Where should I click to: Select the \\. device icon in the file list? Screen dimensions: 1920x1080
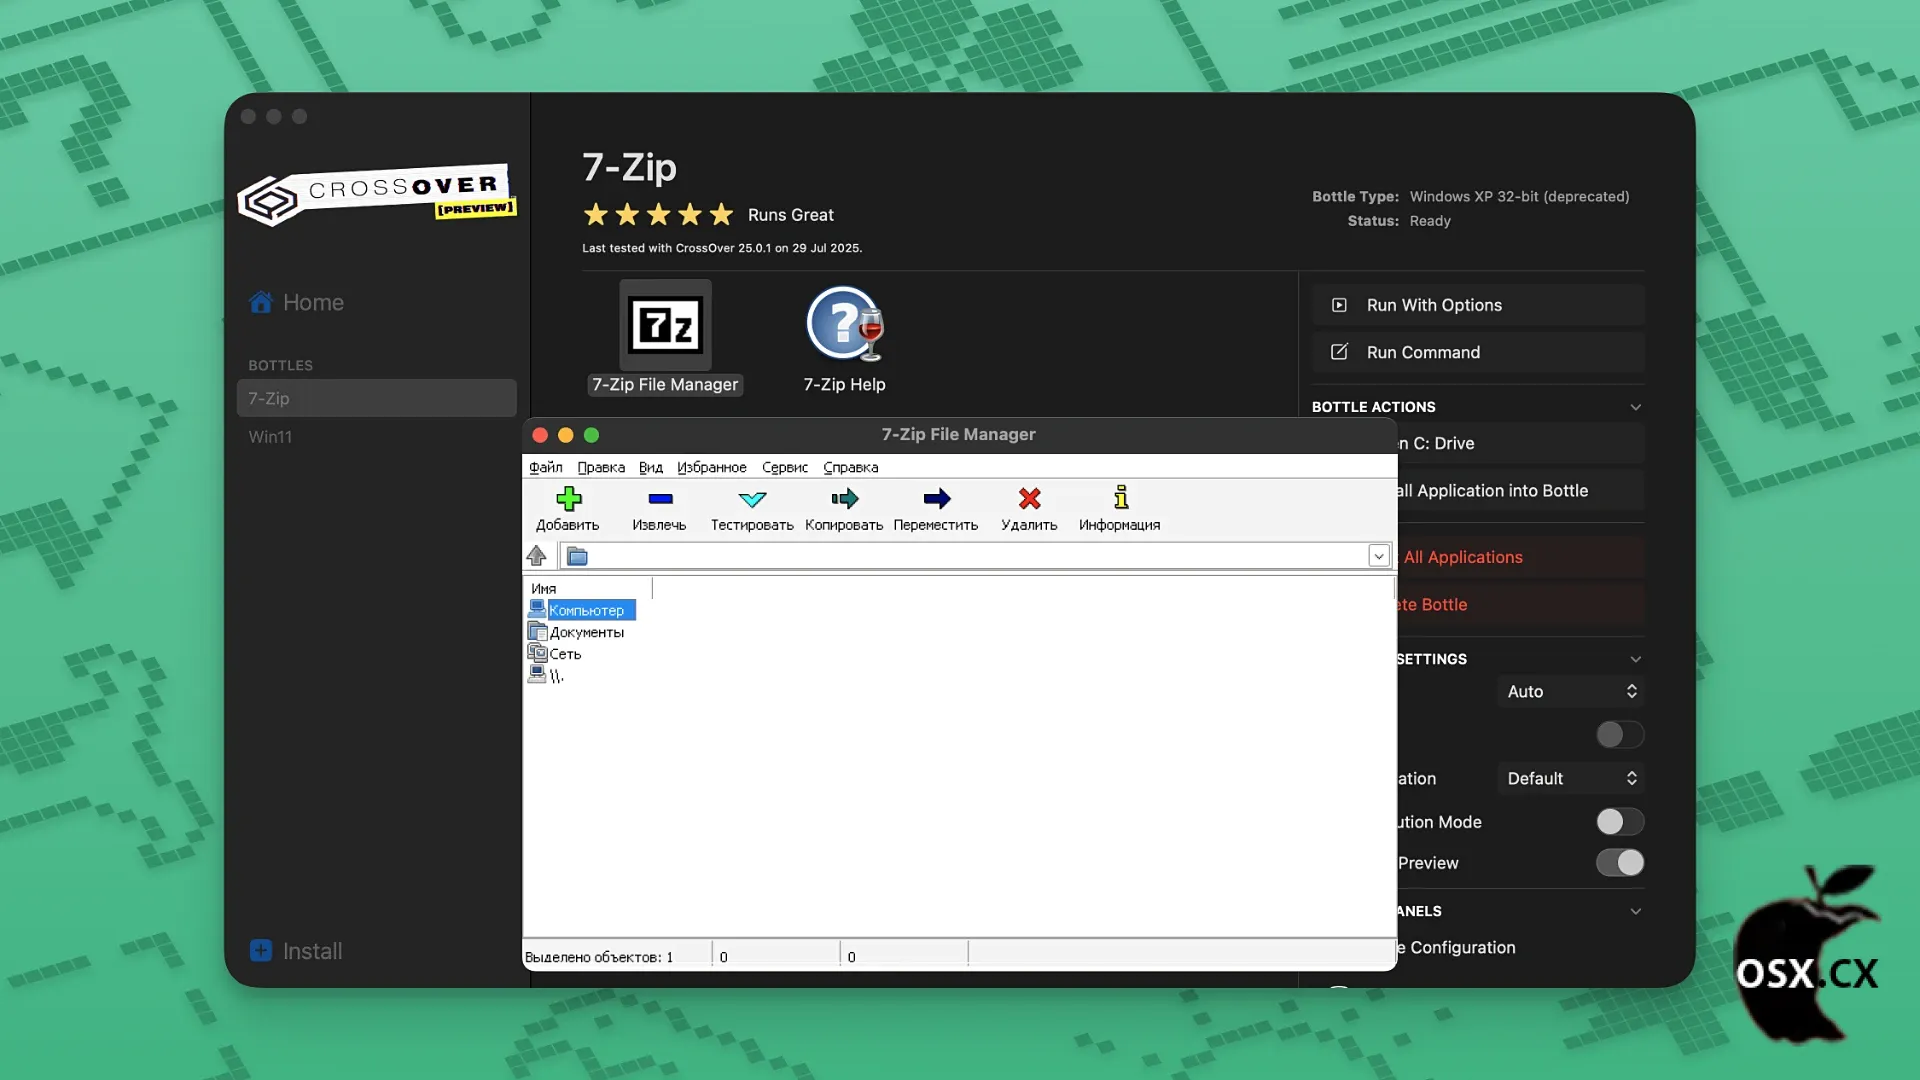pos(537,675)
